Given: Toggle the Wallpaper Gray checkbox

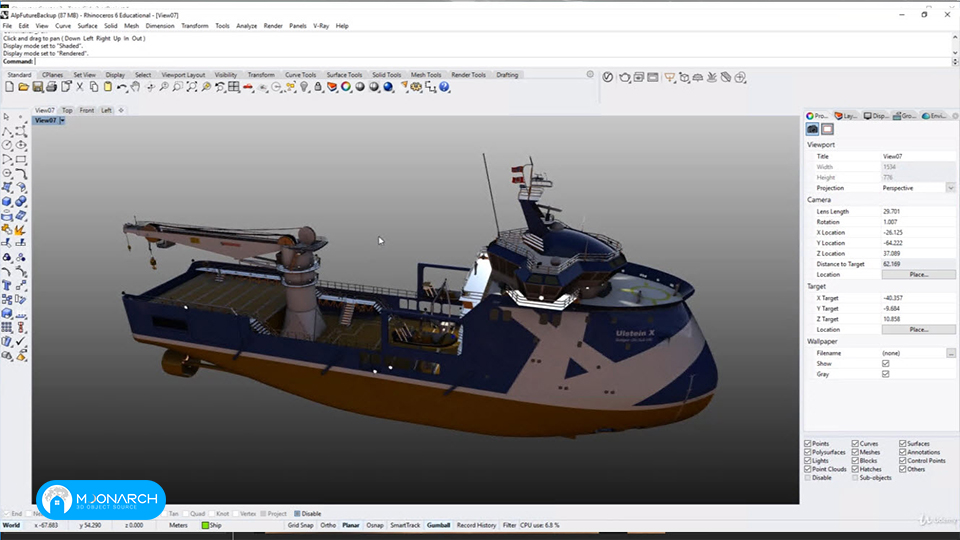Looking at the screenshot, I should 885,374.
